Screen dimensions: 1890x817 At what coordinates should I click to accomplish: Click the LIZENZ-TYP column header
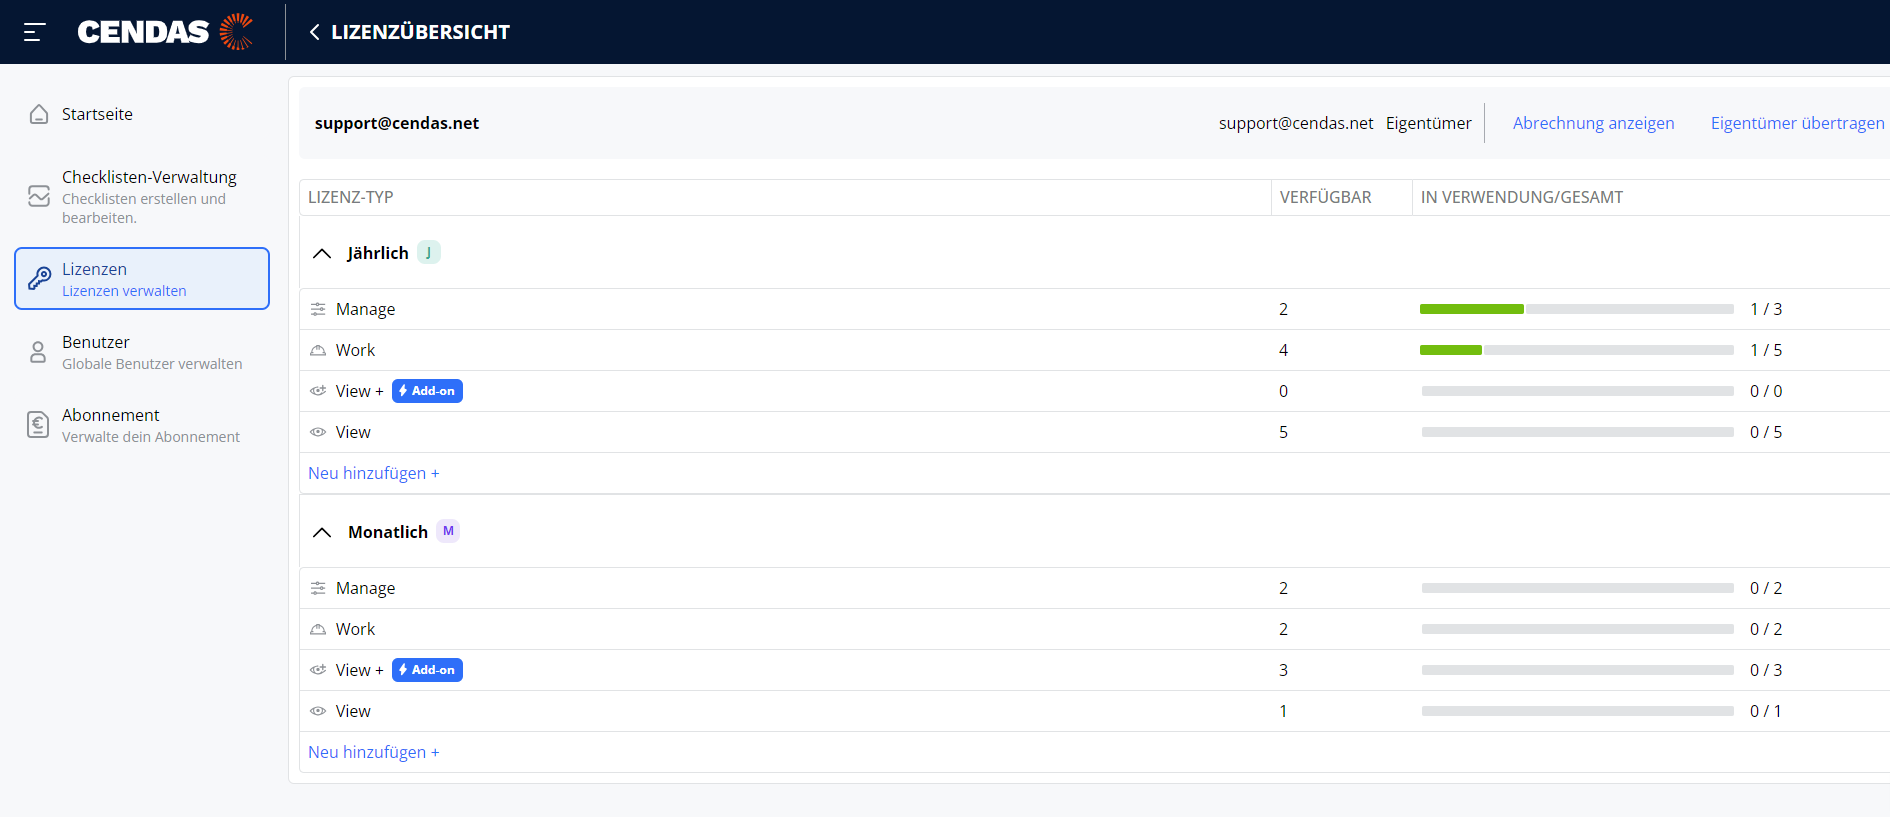pos(351,197)
